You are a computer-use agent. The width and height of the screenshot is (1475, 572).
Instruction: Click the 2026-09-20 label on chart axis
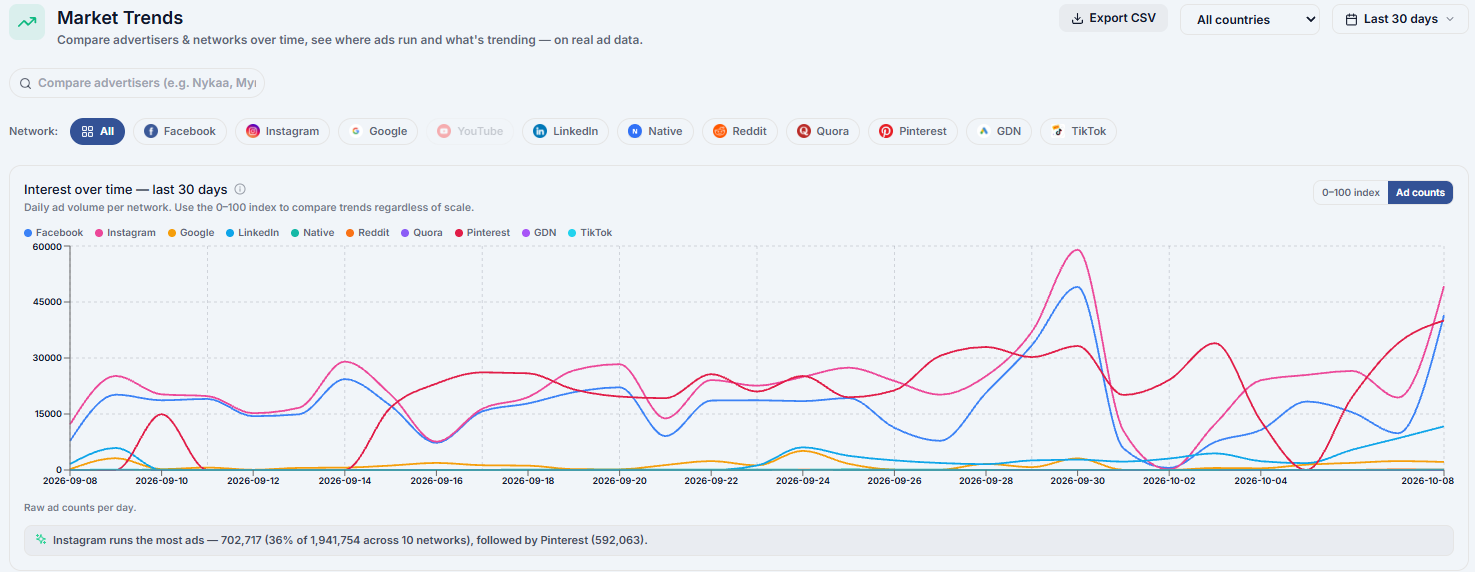coord(620,480)
